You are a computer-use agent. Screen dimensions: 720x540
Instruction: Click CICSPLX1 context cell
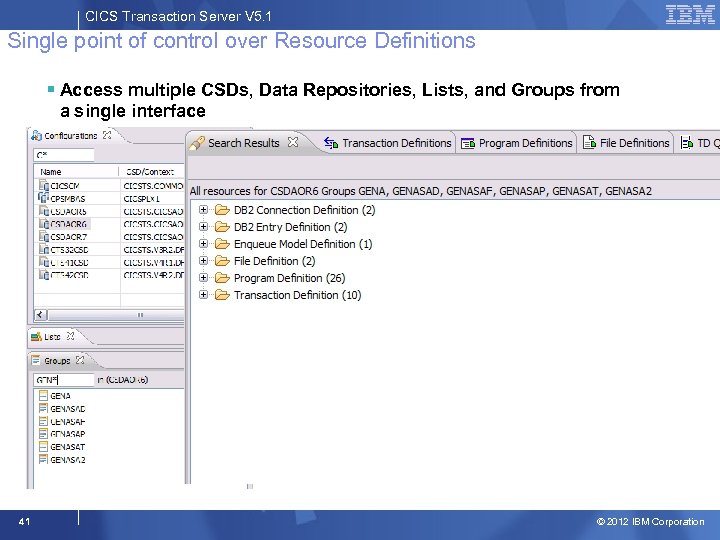coord(141,198)
